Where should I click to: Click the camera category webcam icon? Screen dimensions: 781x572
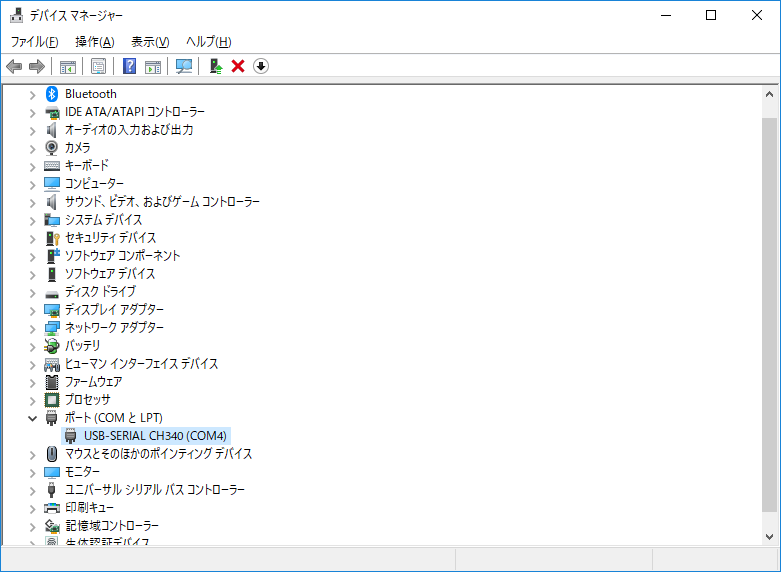click(x=52, y=147)
